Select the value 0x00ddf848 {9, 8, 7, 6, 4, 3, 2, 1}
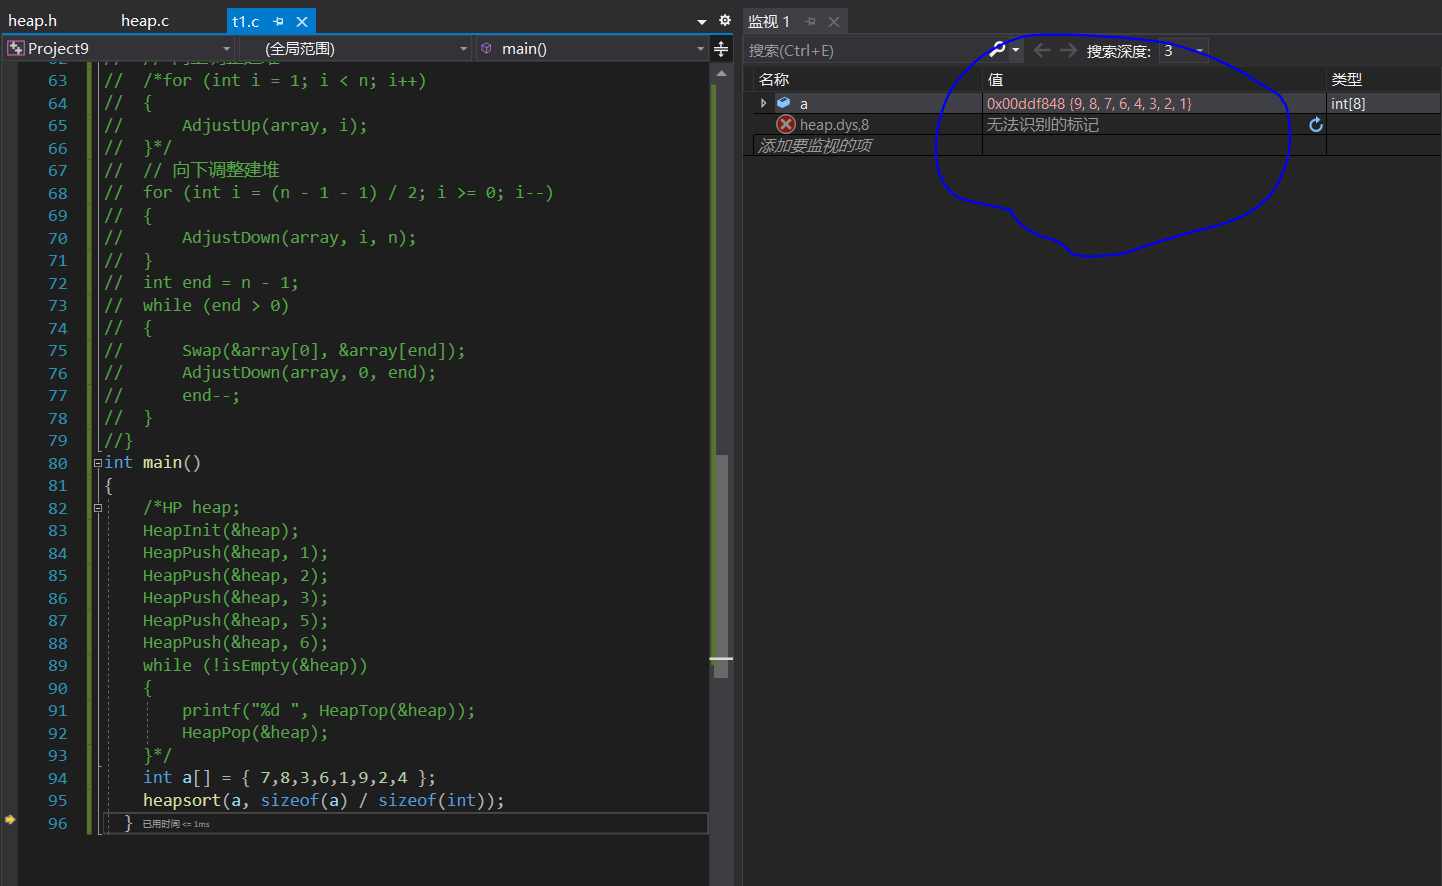 tap(1089, 103)
